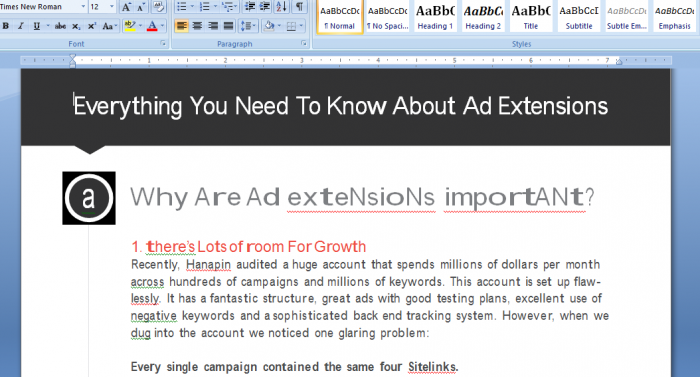The width and height of the screenshot is (700, 377).
Task: Toggle Bold formatting
Action: (6, 26)
